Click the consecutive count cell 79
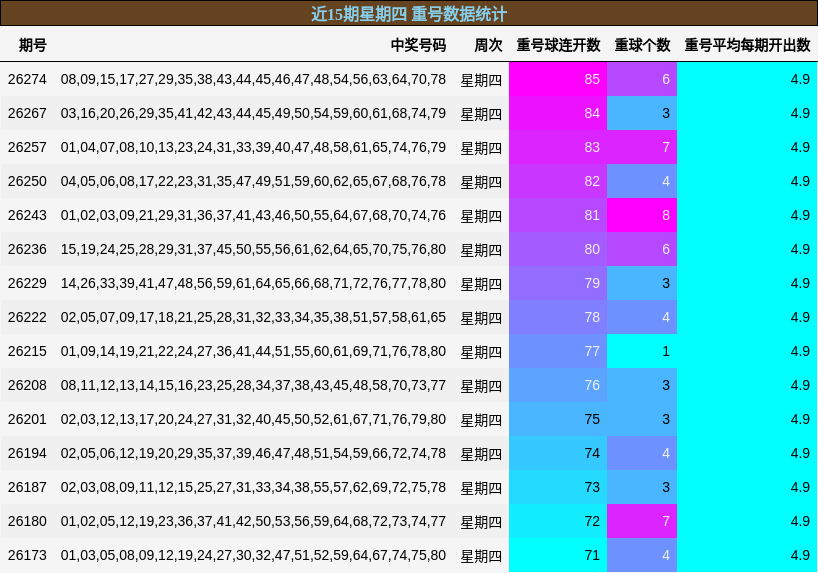The image size is (818, 573). (x=558, y=283)
